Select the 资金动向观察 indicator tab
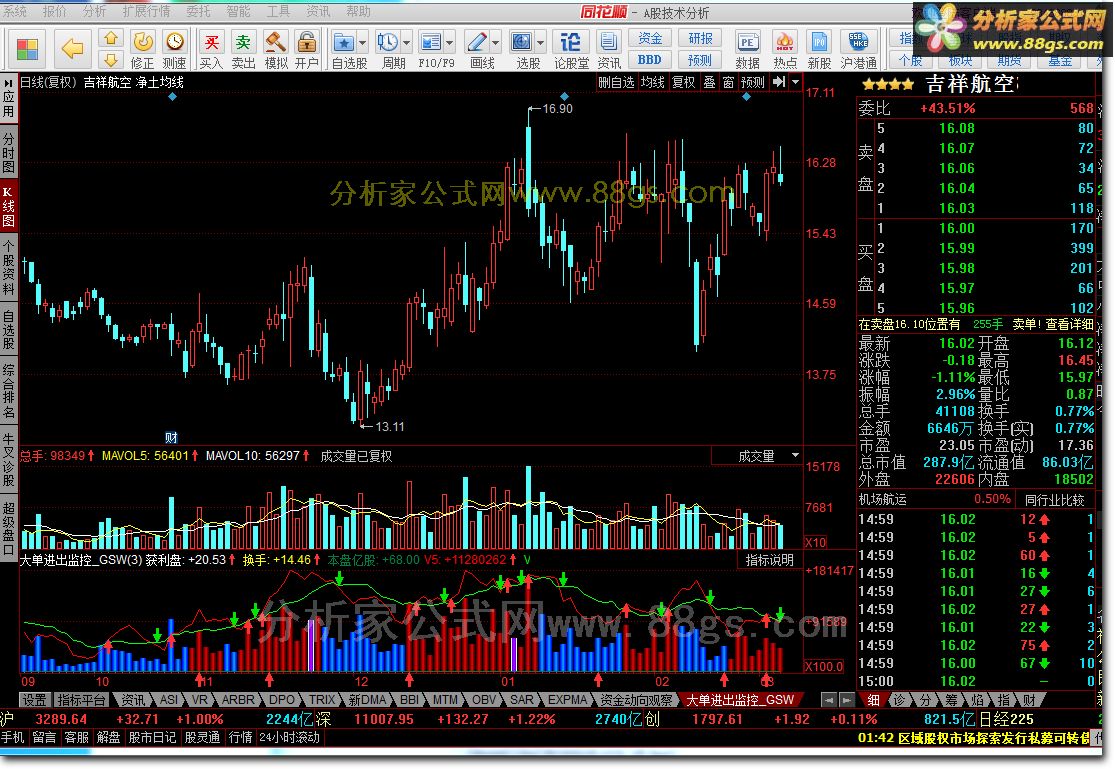Image resolution: width=1115 pixels, height=769 pixels. tap(636, 700)
